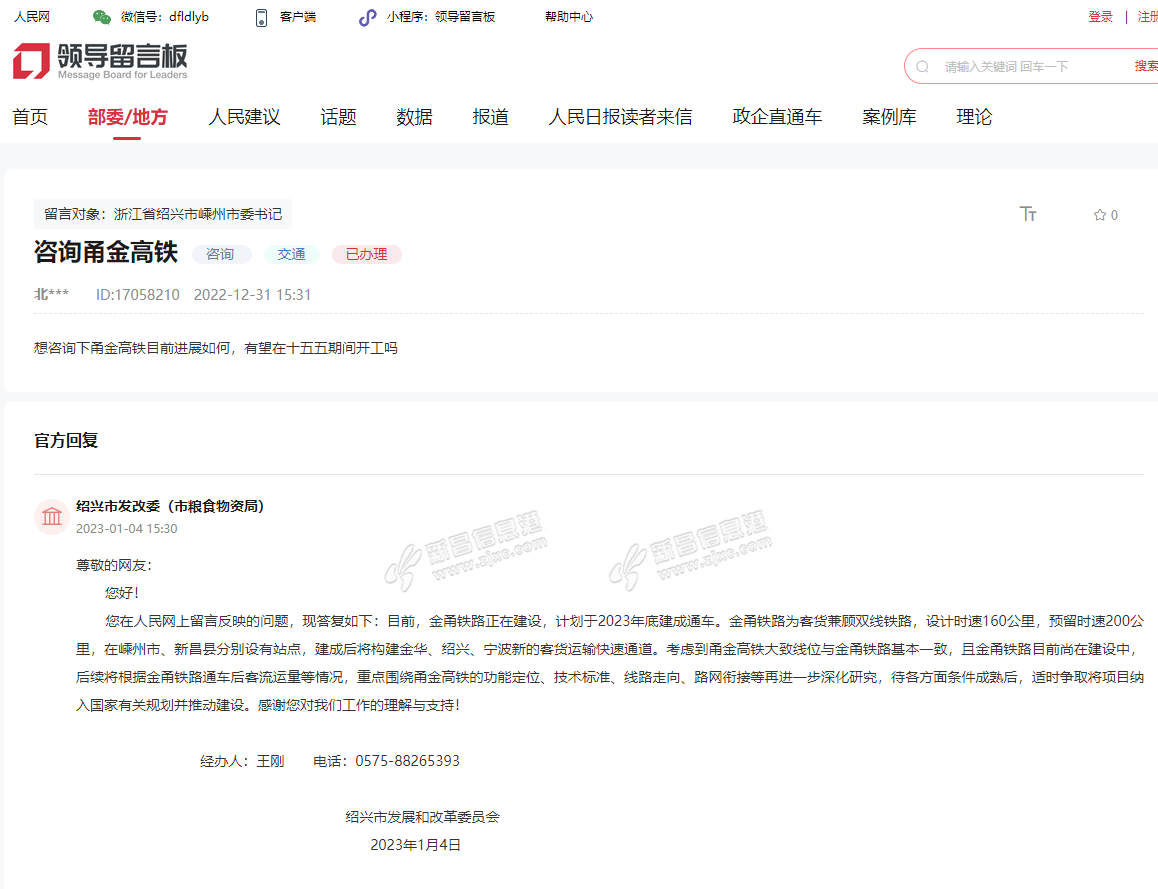This screenshot has width=1158, height=889.
Task: Click the red 搜索 button
Action: (x=1145, y=66)
